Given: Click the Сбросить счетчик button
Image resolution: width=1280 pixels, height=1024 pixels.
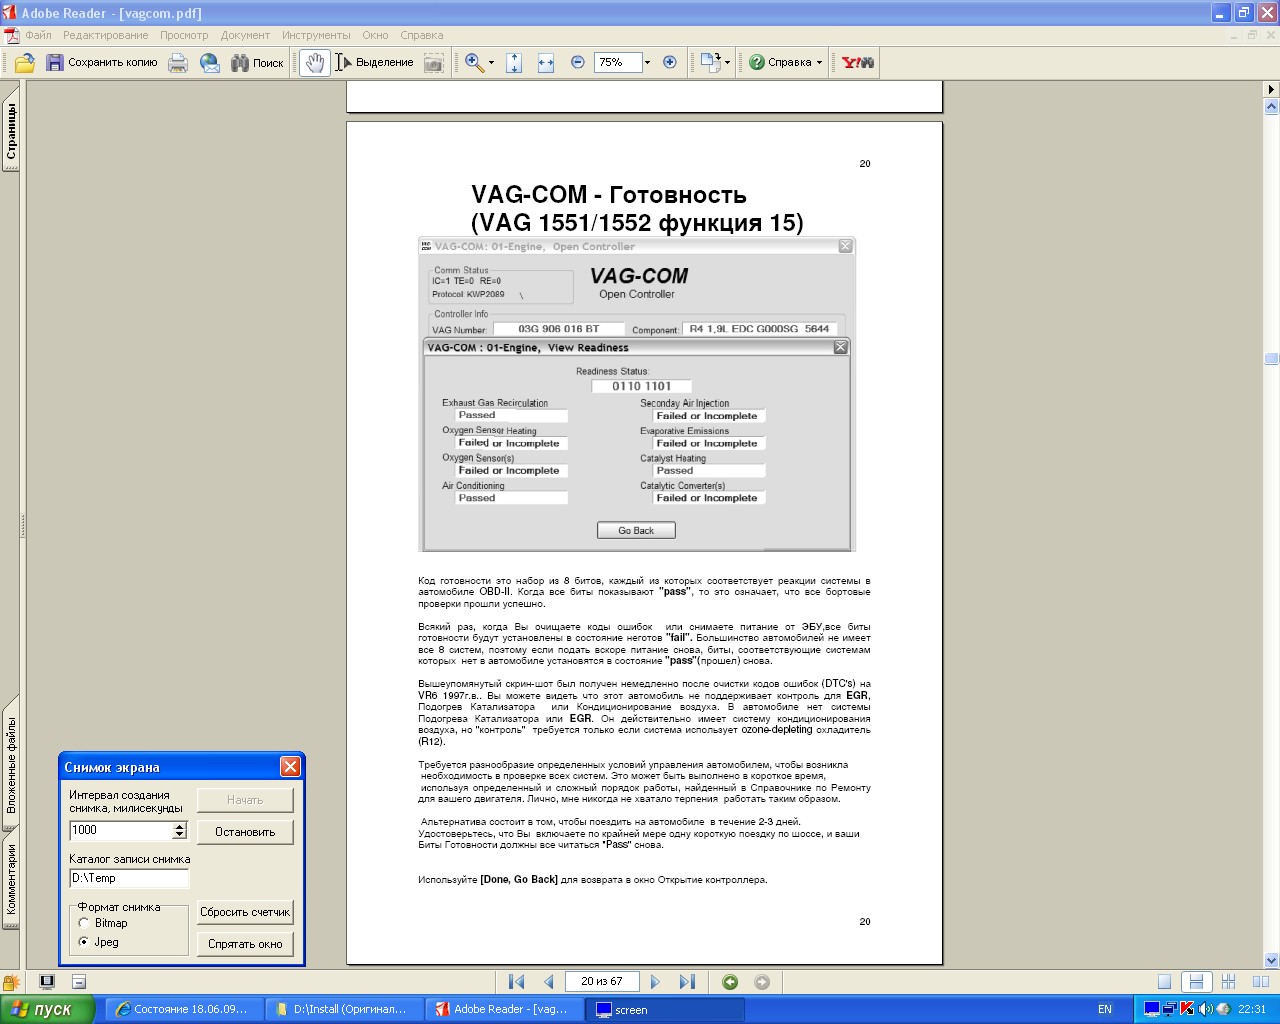Looking at the screenshot, I should point(245,912).
